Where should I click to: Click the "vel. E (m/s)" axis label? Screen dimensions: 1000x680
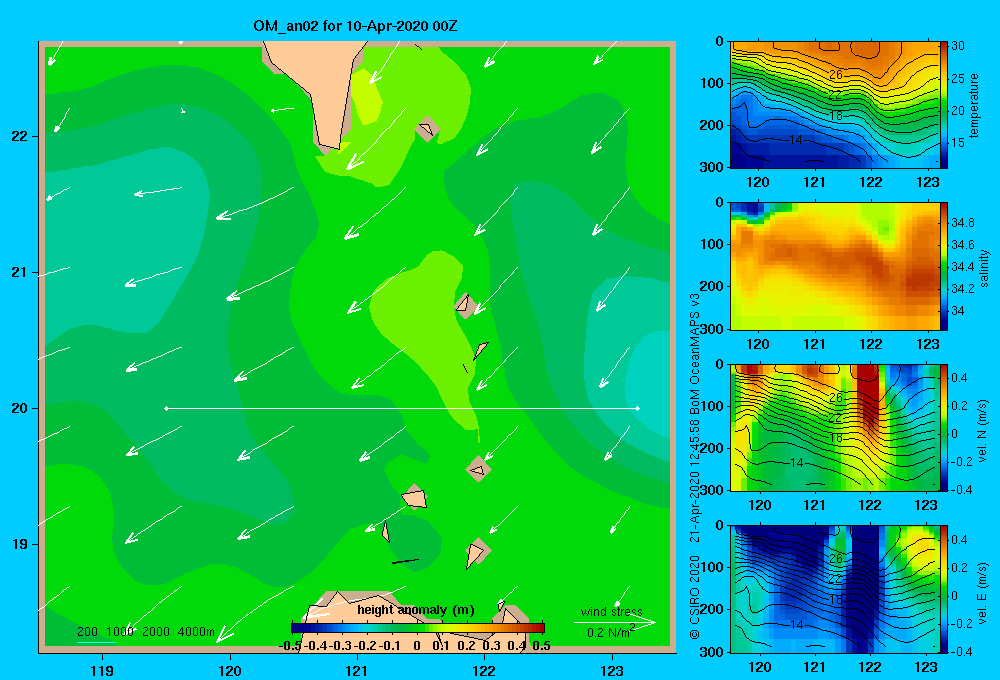click(983, 592)
